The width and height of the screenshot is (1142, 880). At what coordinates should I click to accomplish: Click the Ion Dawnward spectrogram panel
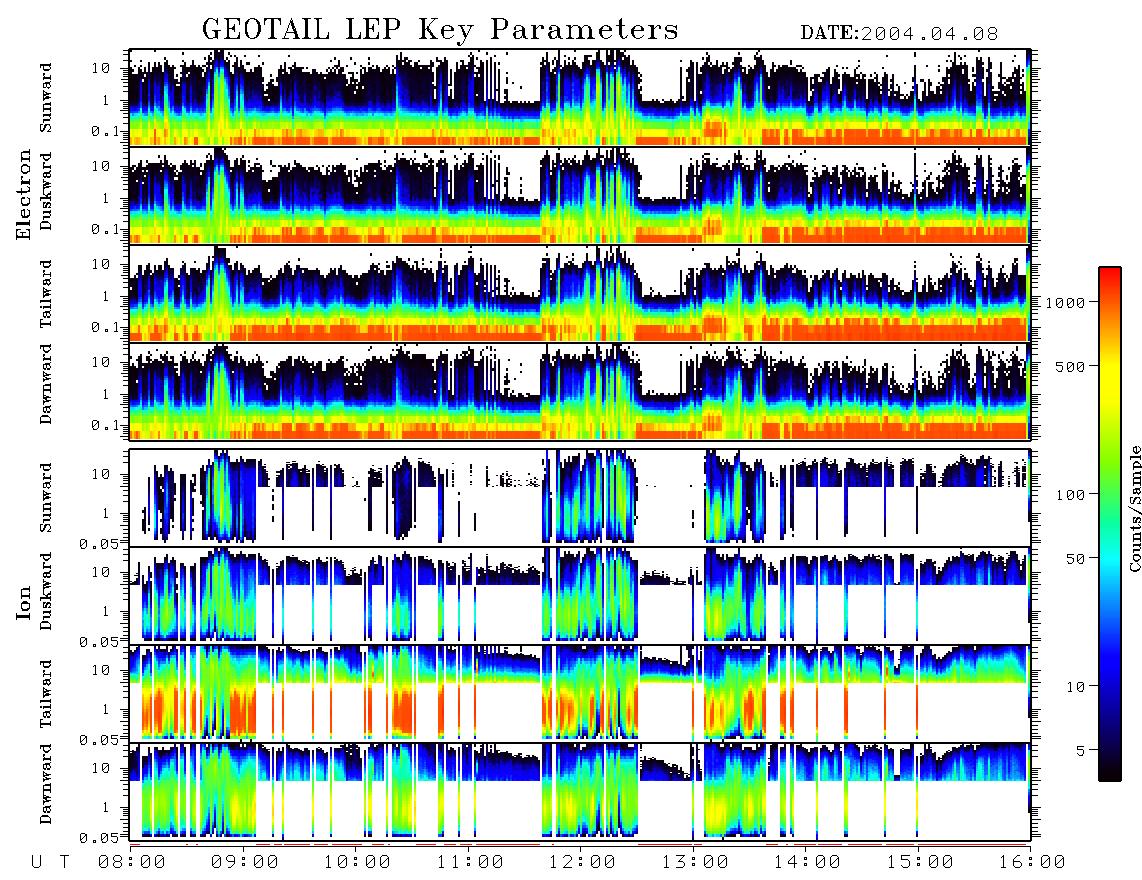[x=580, y=791]
